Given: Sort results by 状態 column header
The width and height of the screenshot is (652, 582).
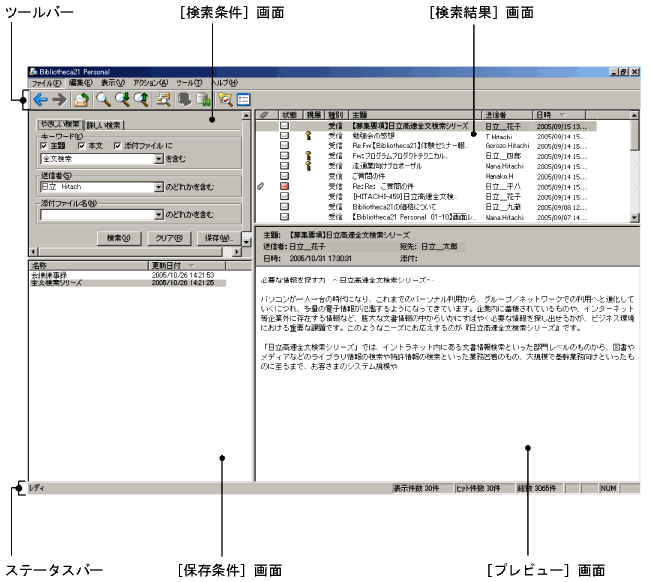Looking at the screenshot, I should pyautogui.click(x=290, y=115).
